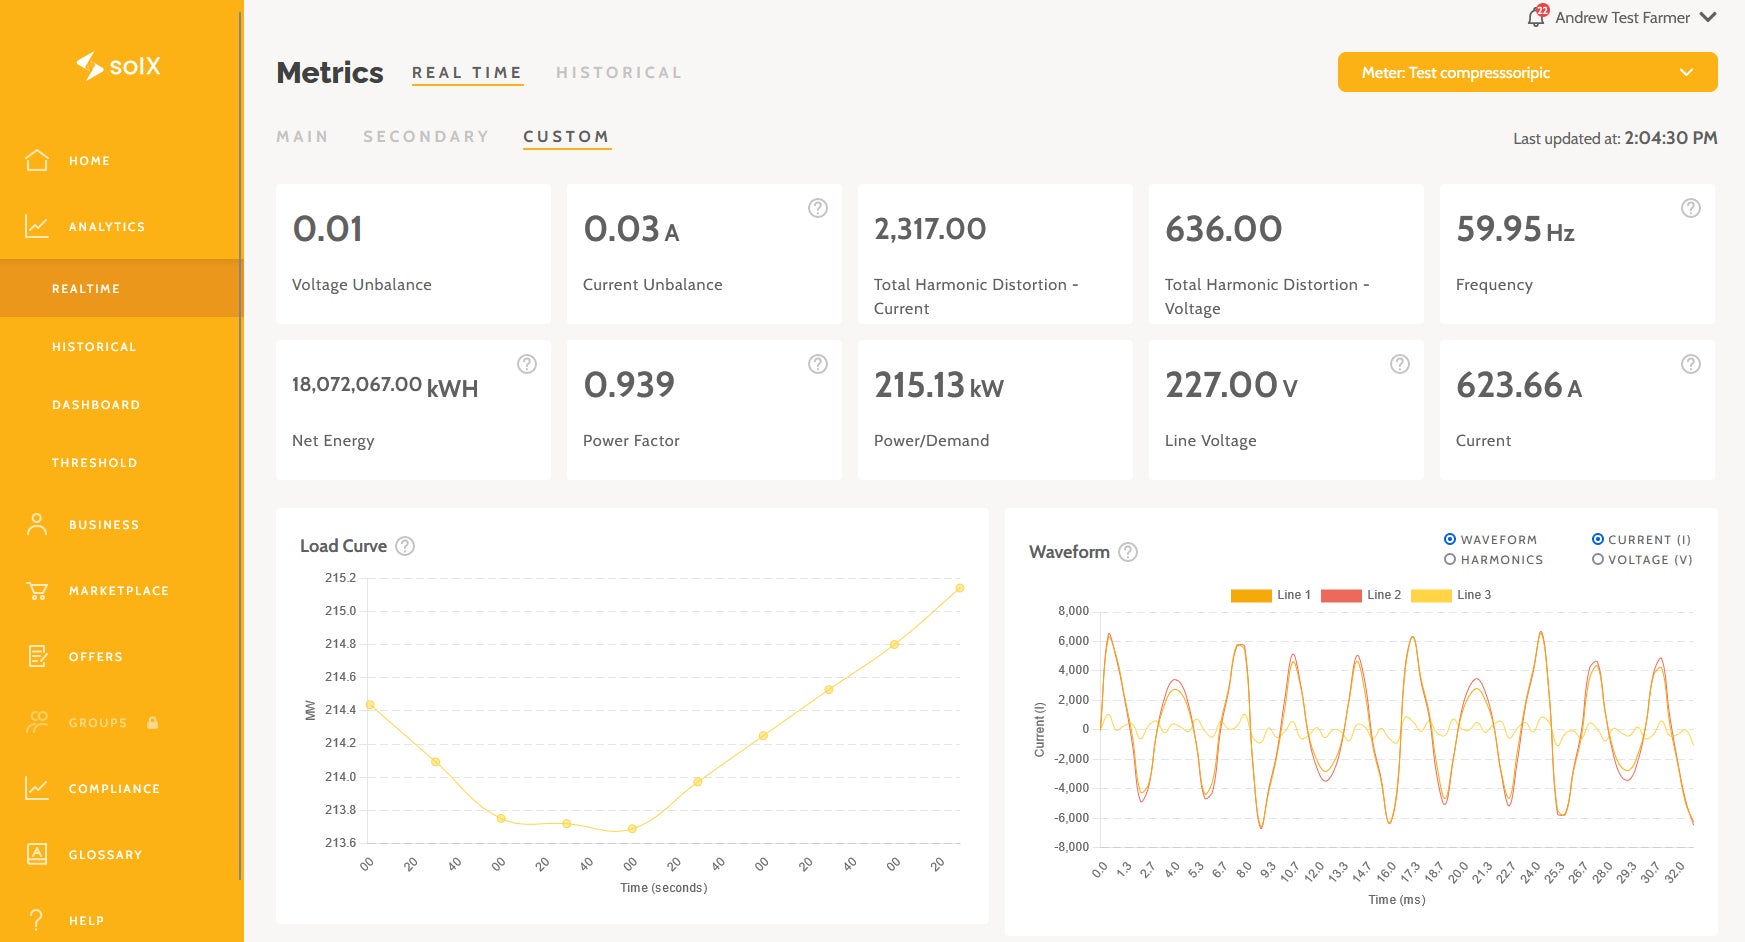Click help icon on Frequency card
Screen dimensions: 1745x942
(1691, 208)
